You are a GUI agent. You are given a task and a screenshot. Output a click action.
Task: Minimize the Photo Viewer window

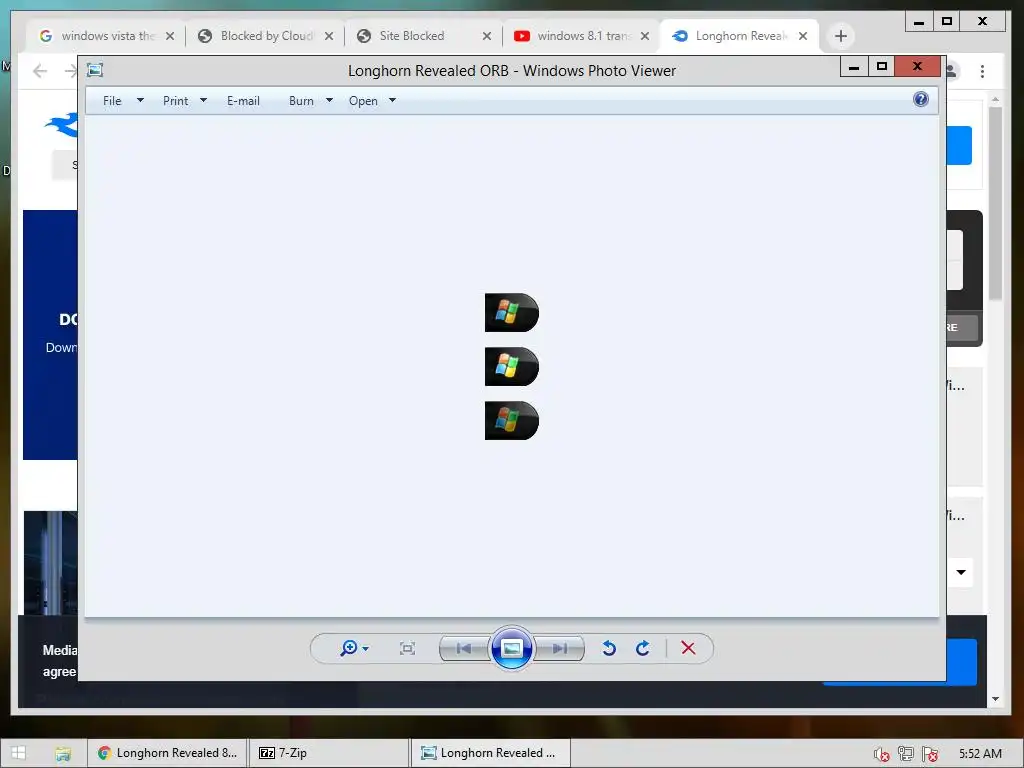point(854,67)
